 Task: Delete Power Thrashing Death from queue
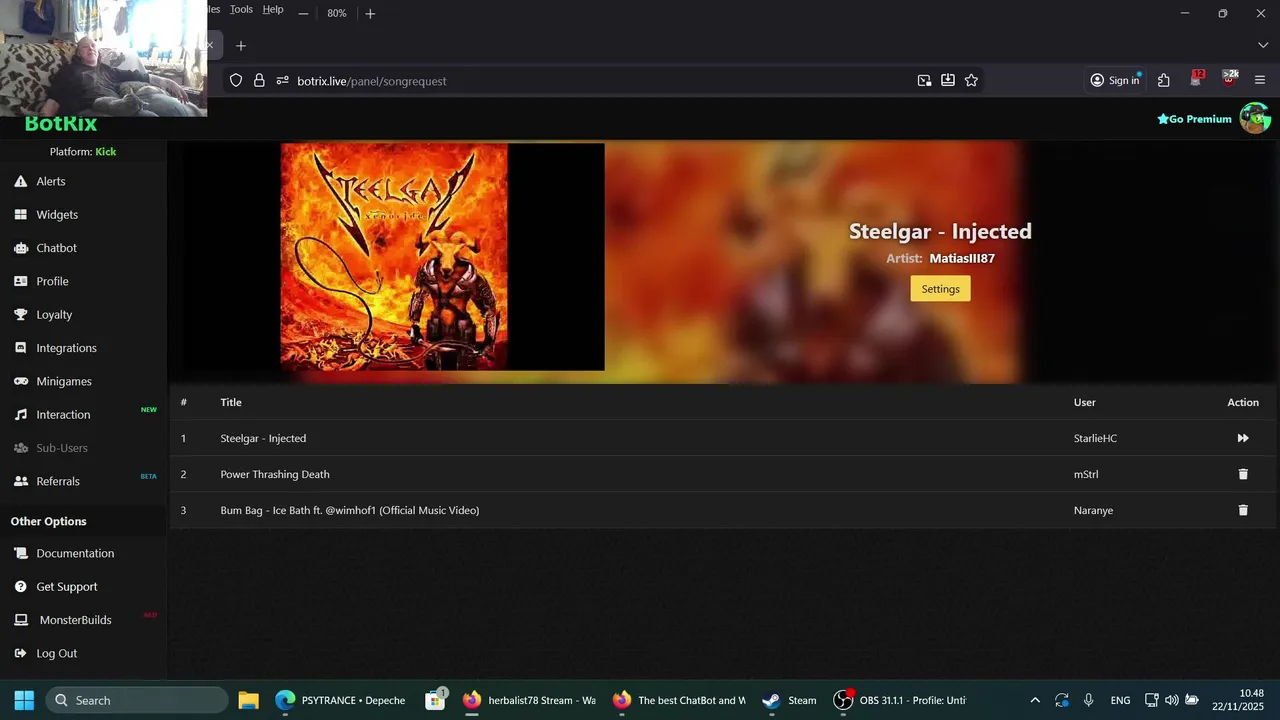[1243, 474]
